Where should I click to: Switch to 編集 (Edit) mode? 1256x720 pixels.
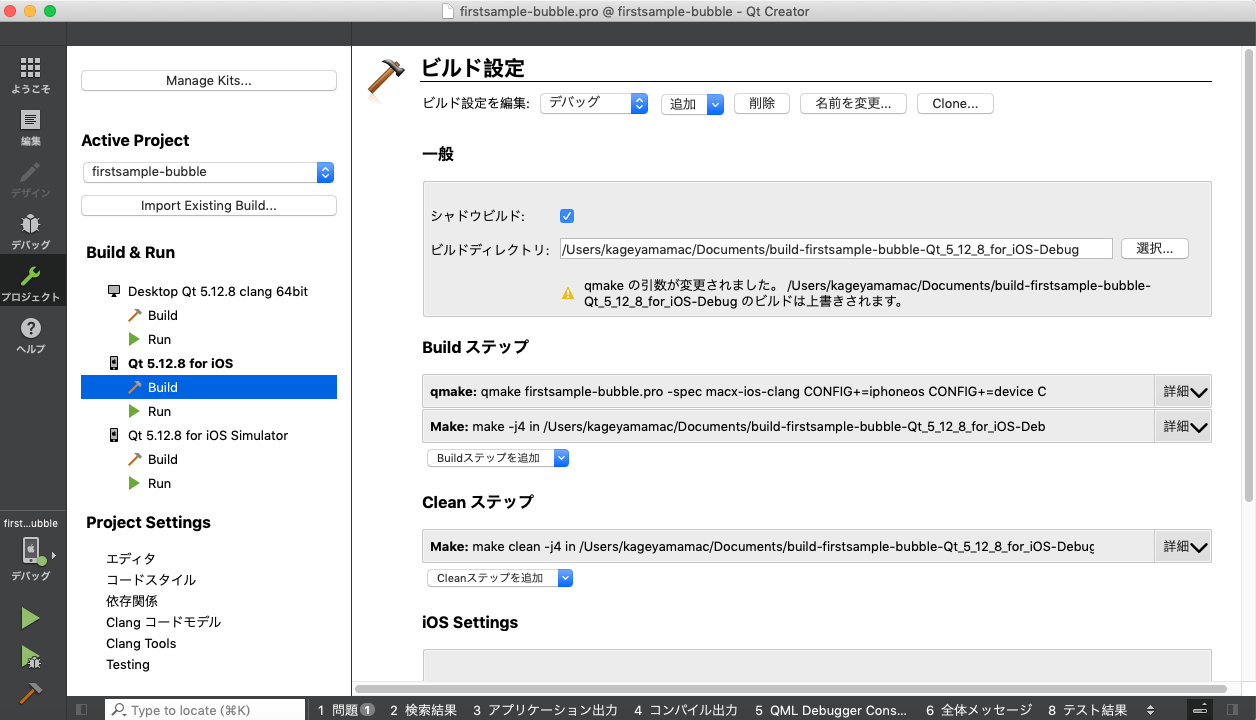31,127
